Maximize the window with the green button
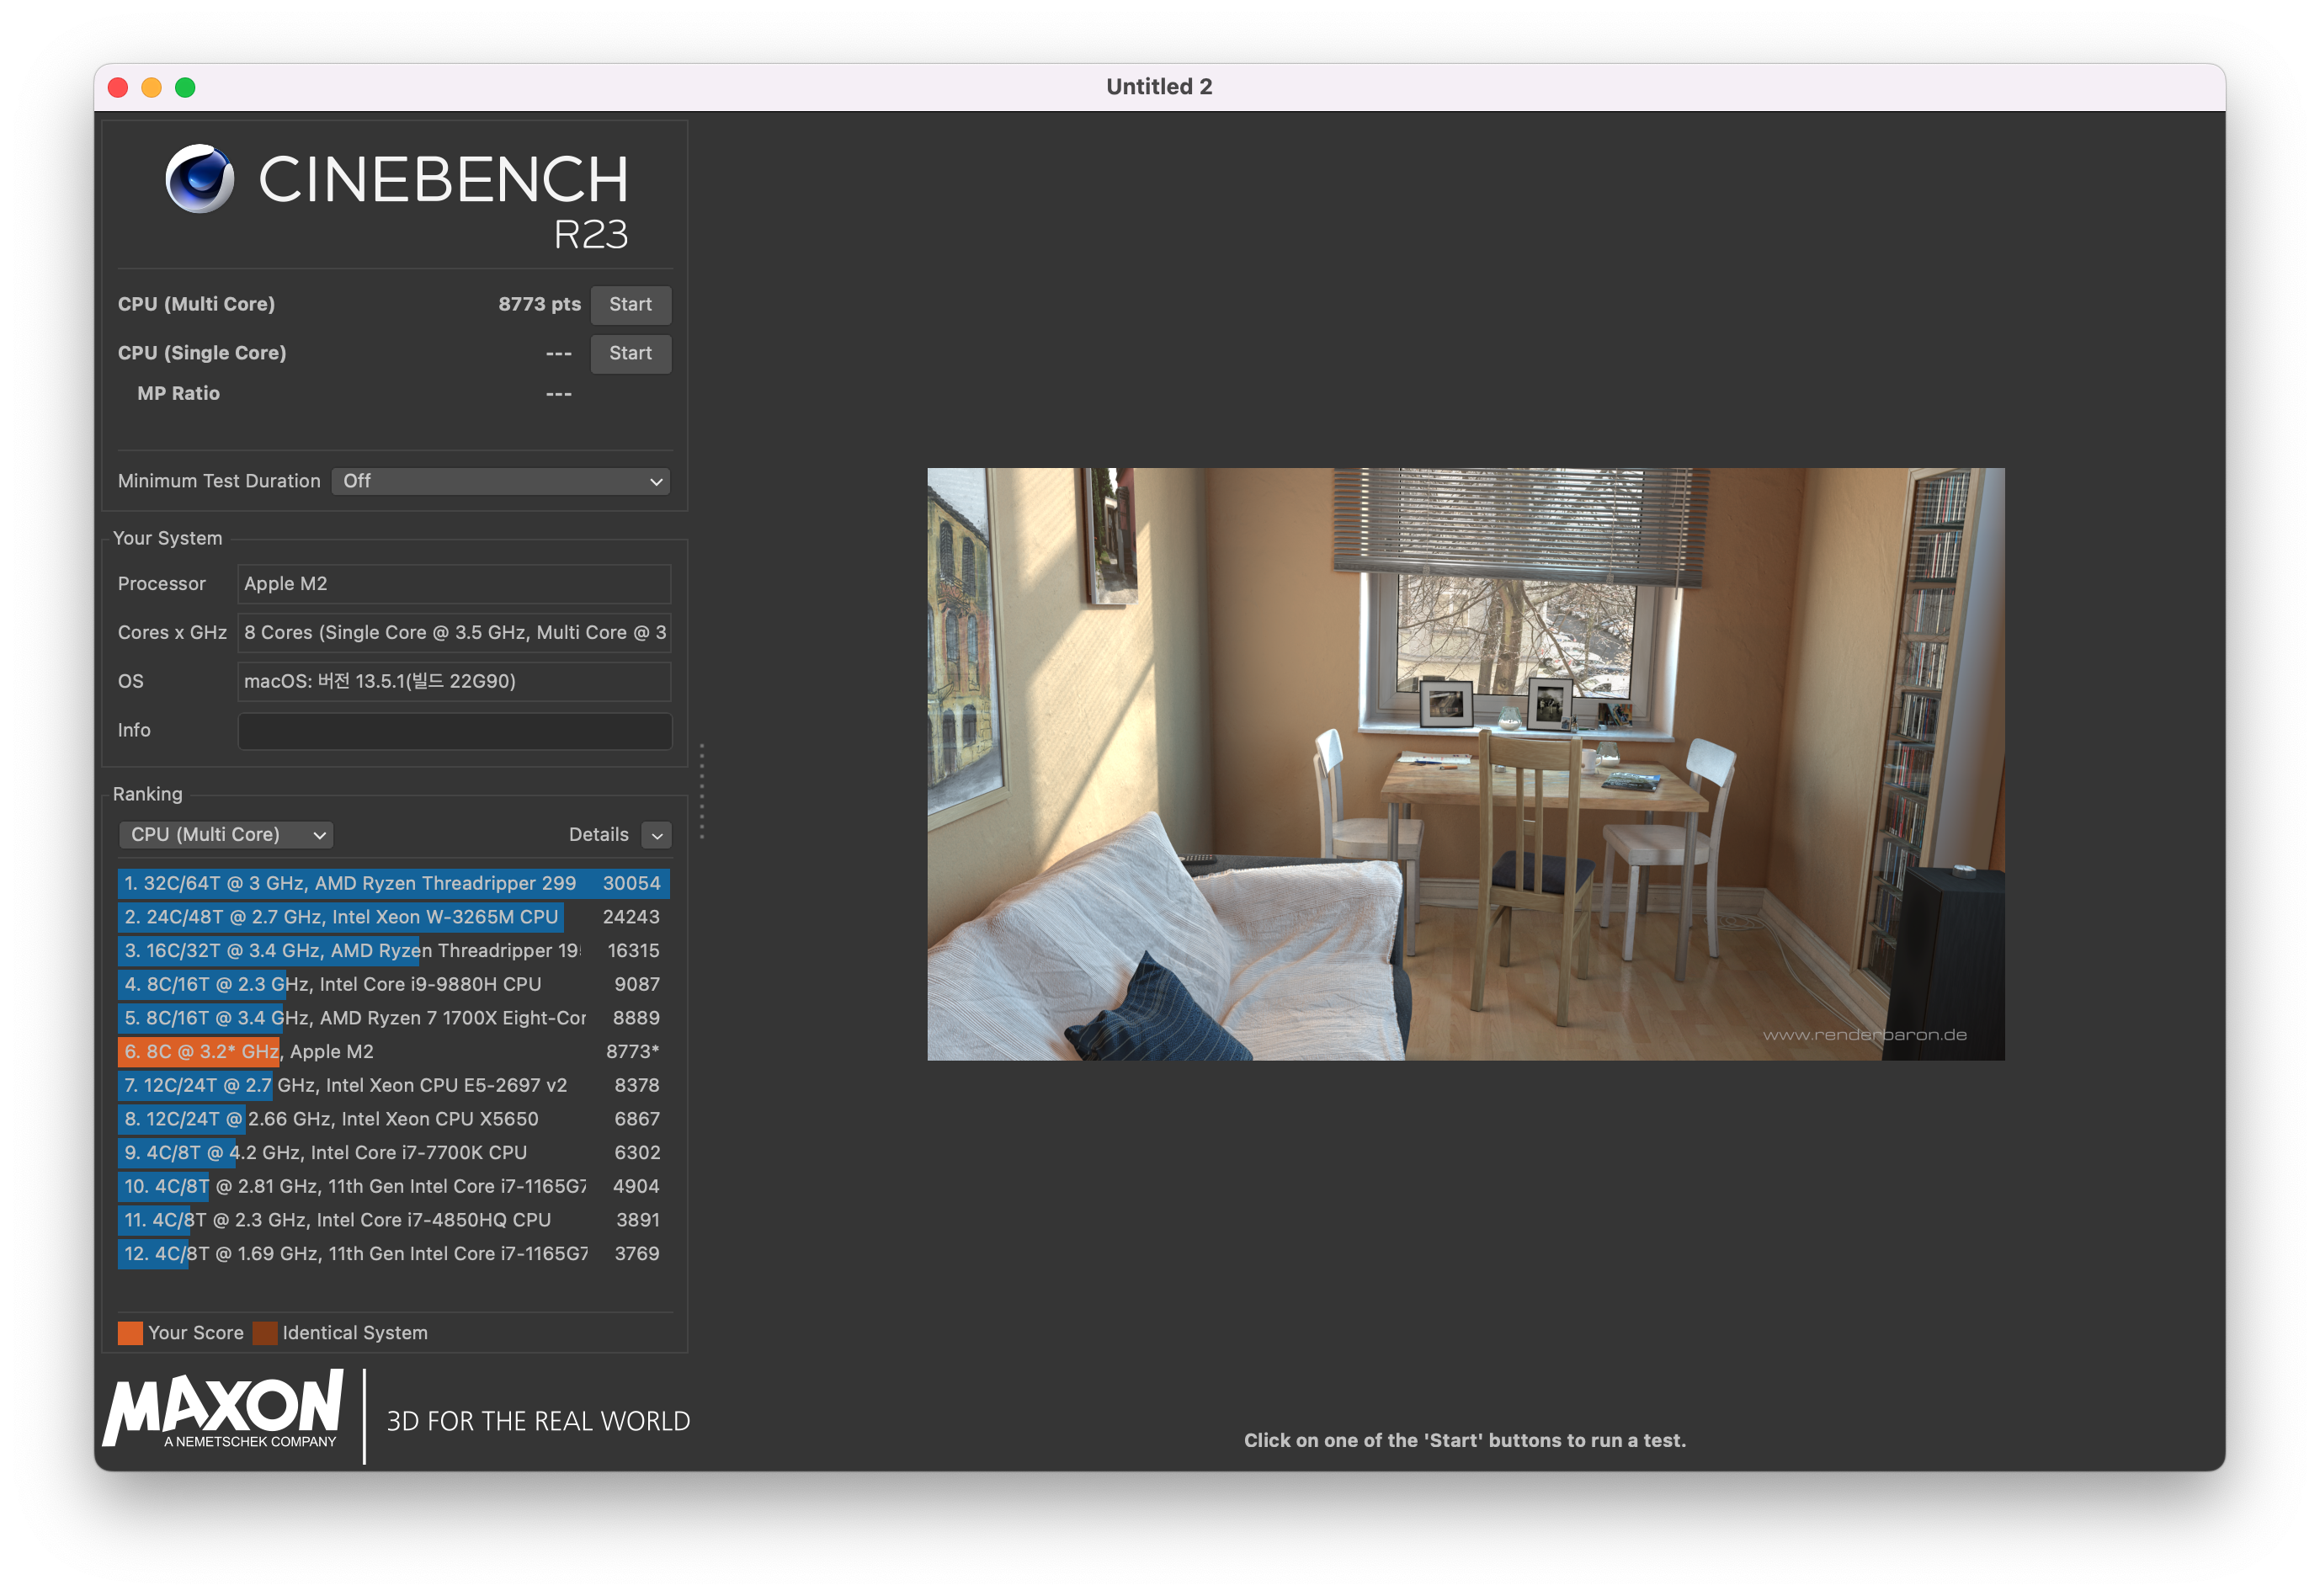 pos(185,87)
